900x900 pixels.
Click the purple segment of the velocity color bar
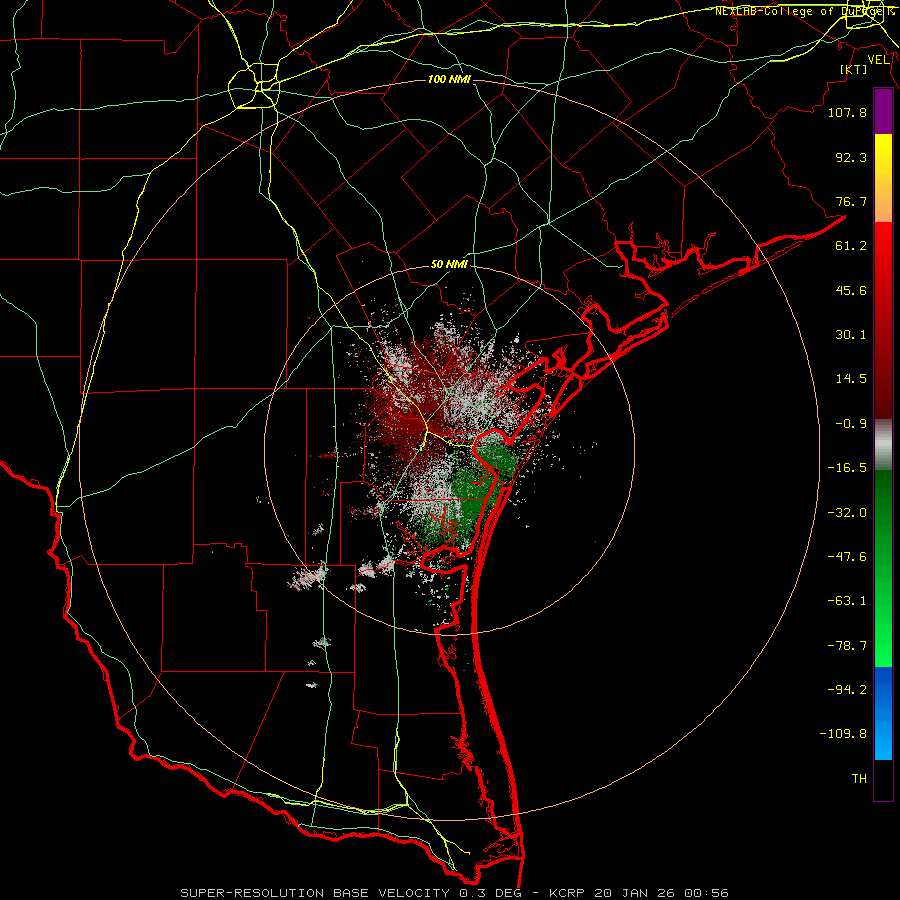883,111
